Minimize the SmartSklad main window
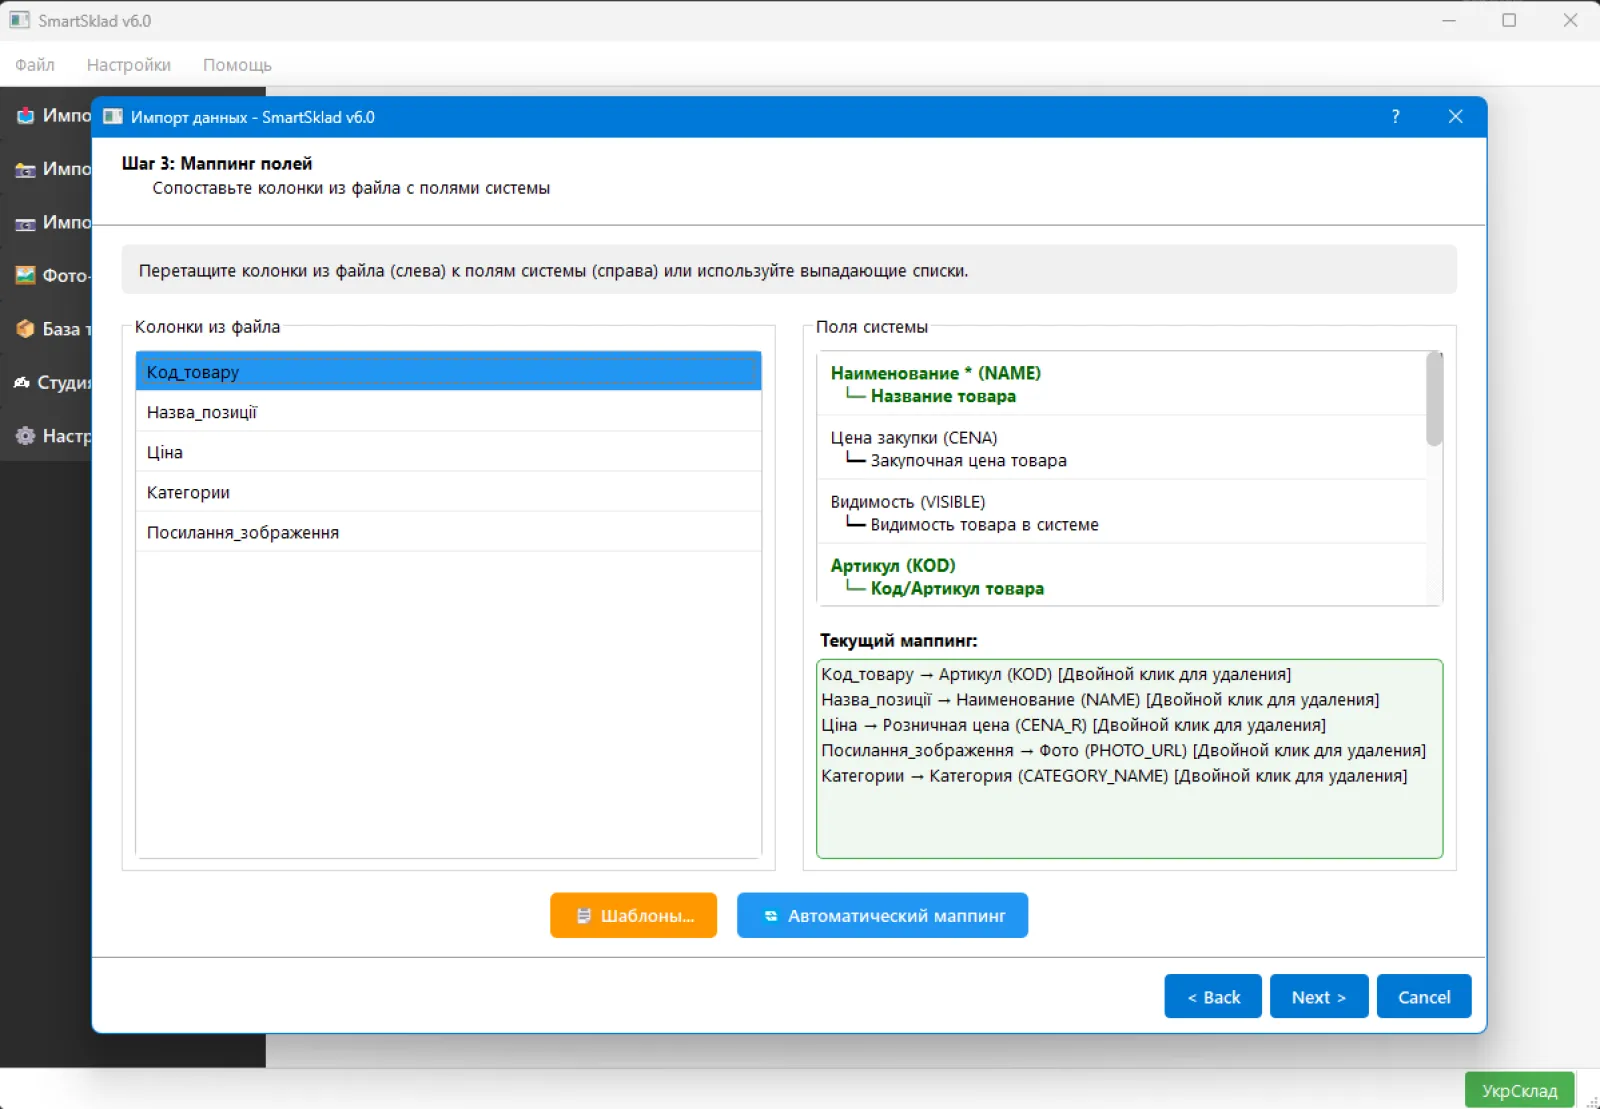Image resolution: width=1600 pixels, height=1109 pixels. pyautogui.click(x=1449, y=20)
